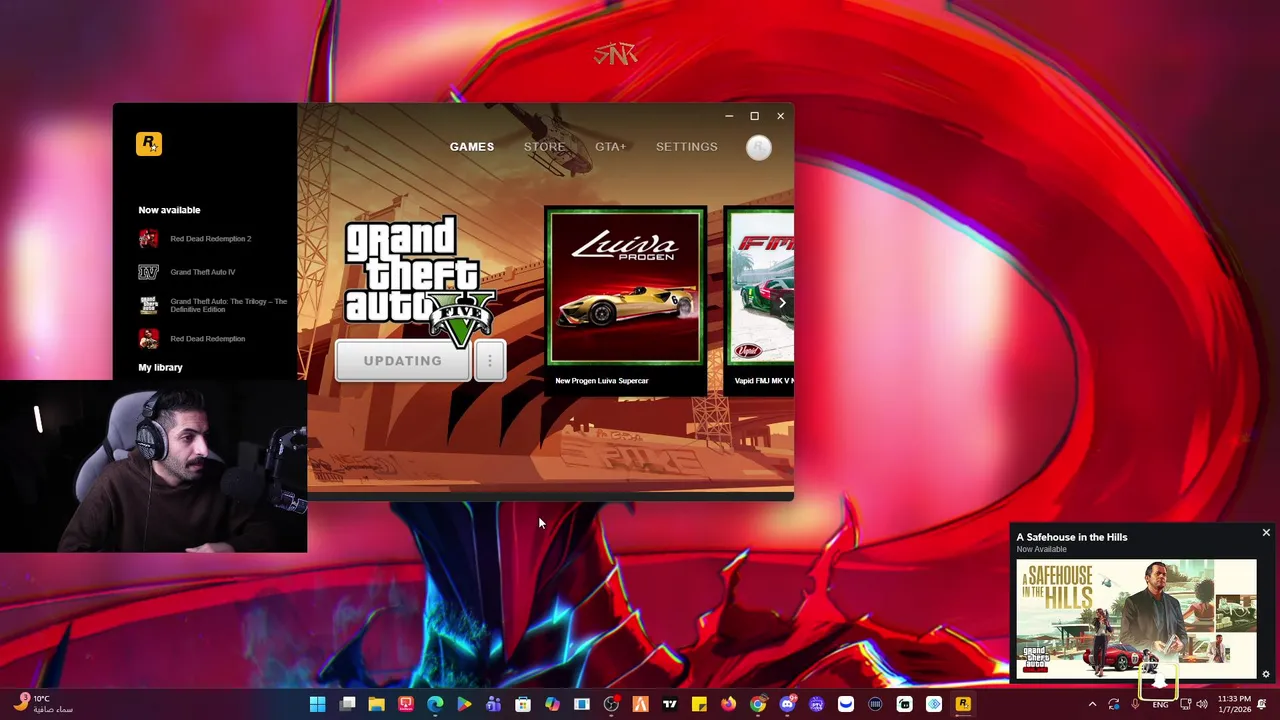Open the Safehouse in the Hills banner image

pos(1136,619)
